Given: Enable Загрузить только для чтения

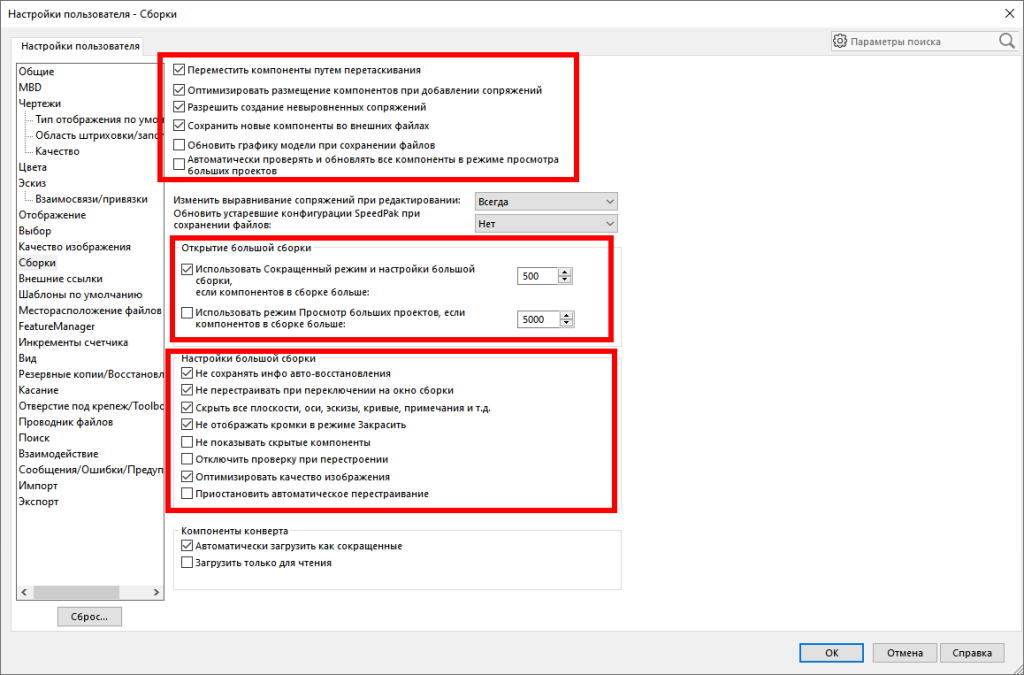Looking at the screenshot, I should pyautogui.click(x=187, y=563).
